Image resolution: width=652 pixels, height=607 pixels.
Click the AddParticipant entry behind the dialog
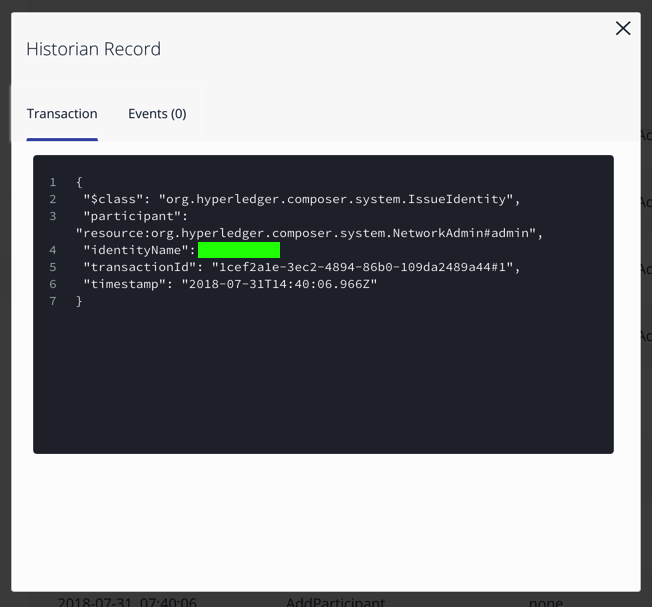click(x=335, y=602)
